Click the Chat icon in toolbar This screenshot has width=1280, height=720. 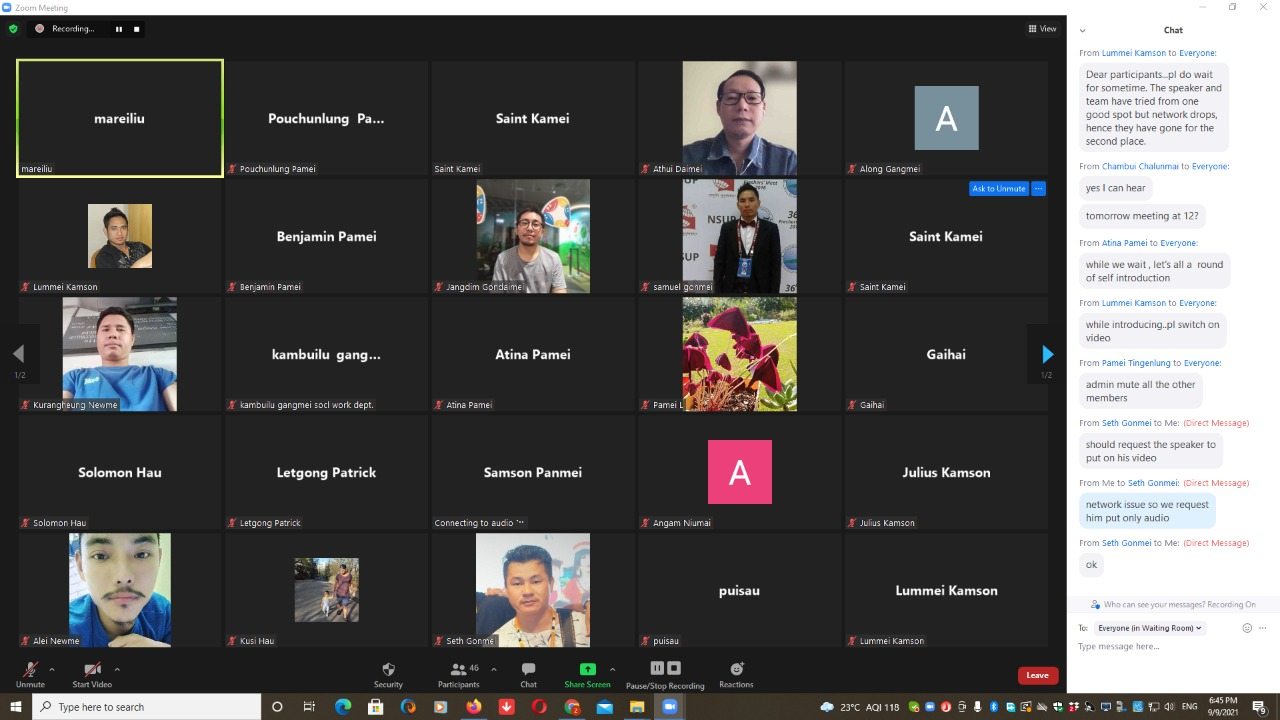pos(528,669)
